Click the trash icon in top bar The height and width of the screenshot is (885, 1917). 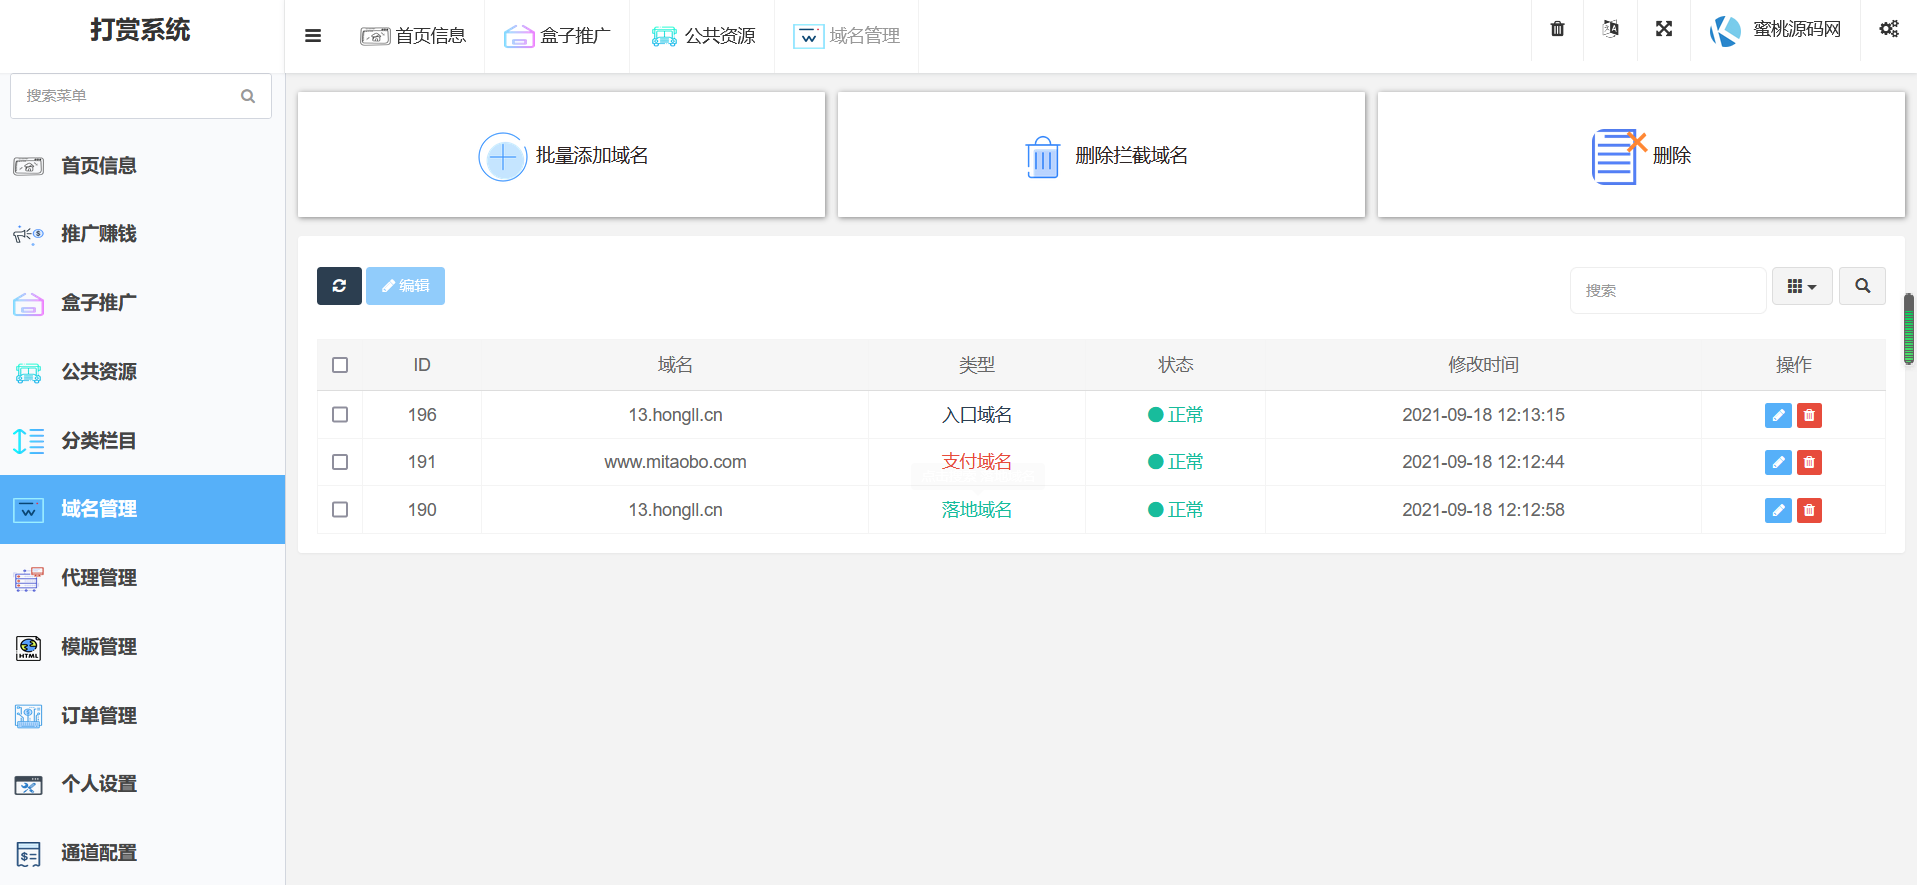1557,29
